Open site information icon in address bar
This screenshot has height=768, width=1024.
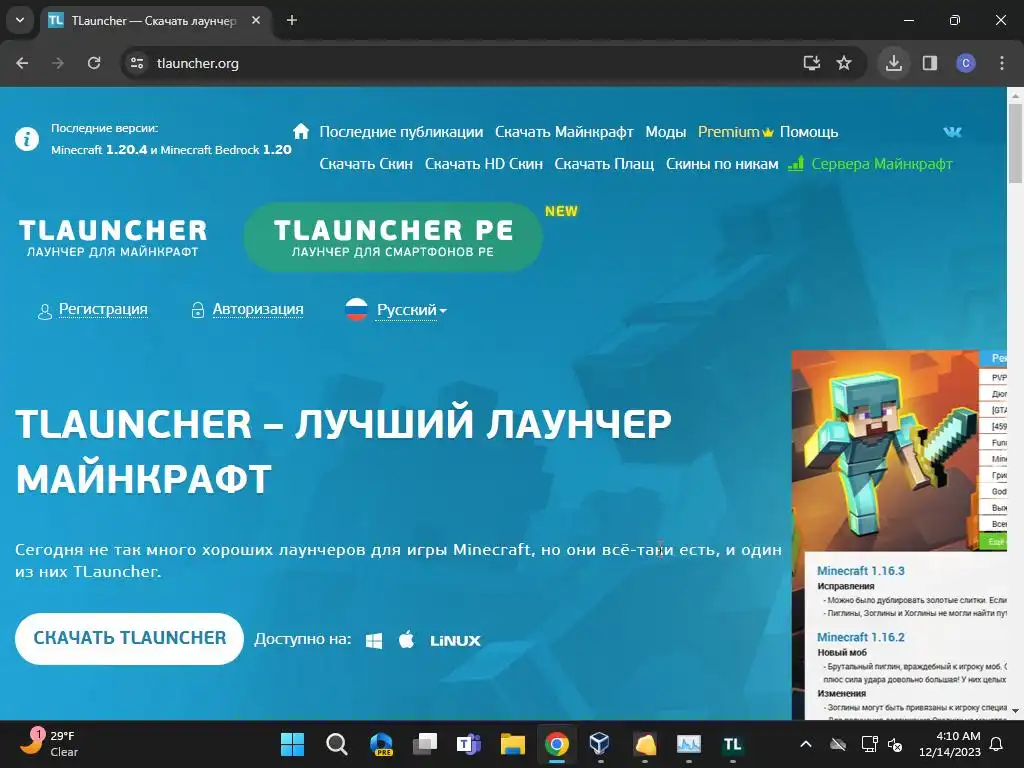137,63
